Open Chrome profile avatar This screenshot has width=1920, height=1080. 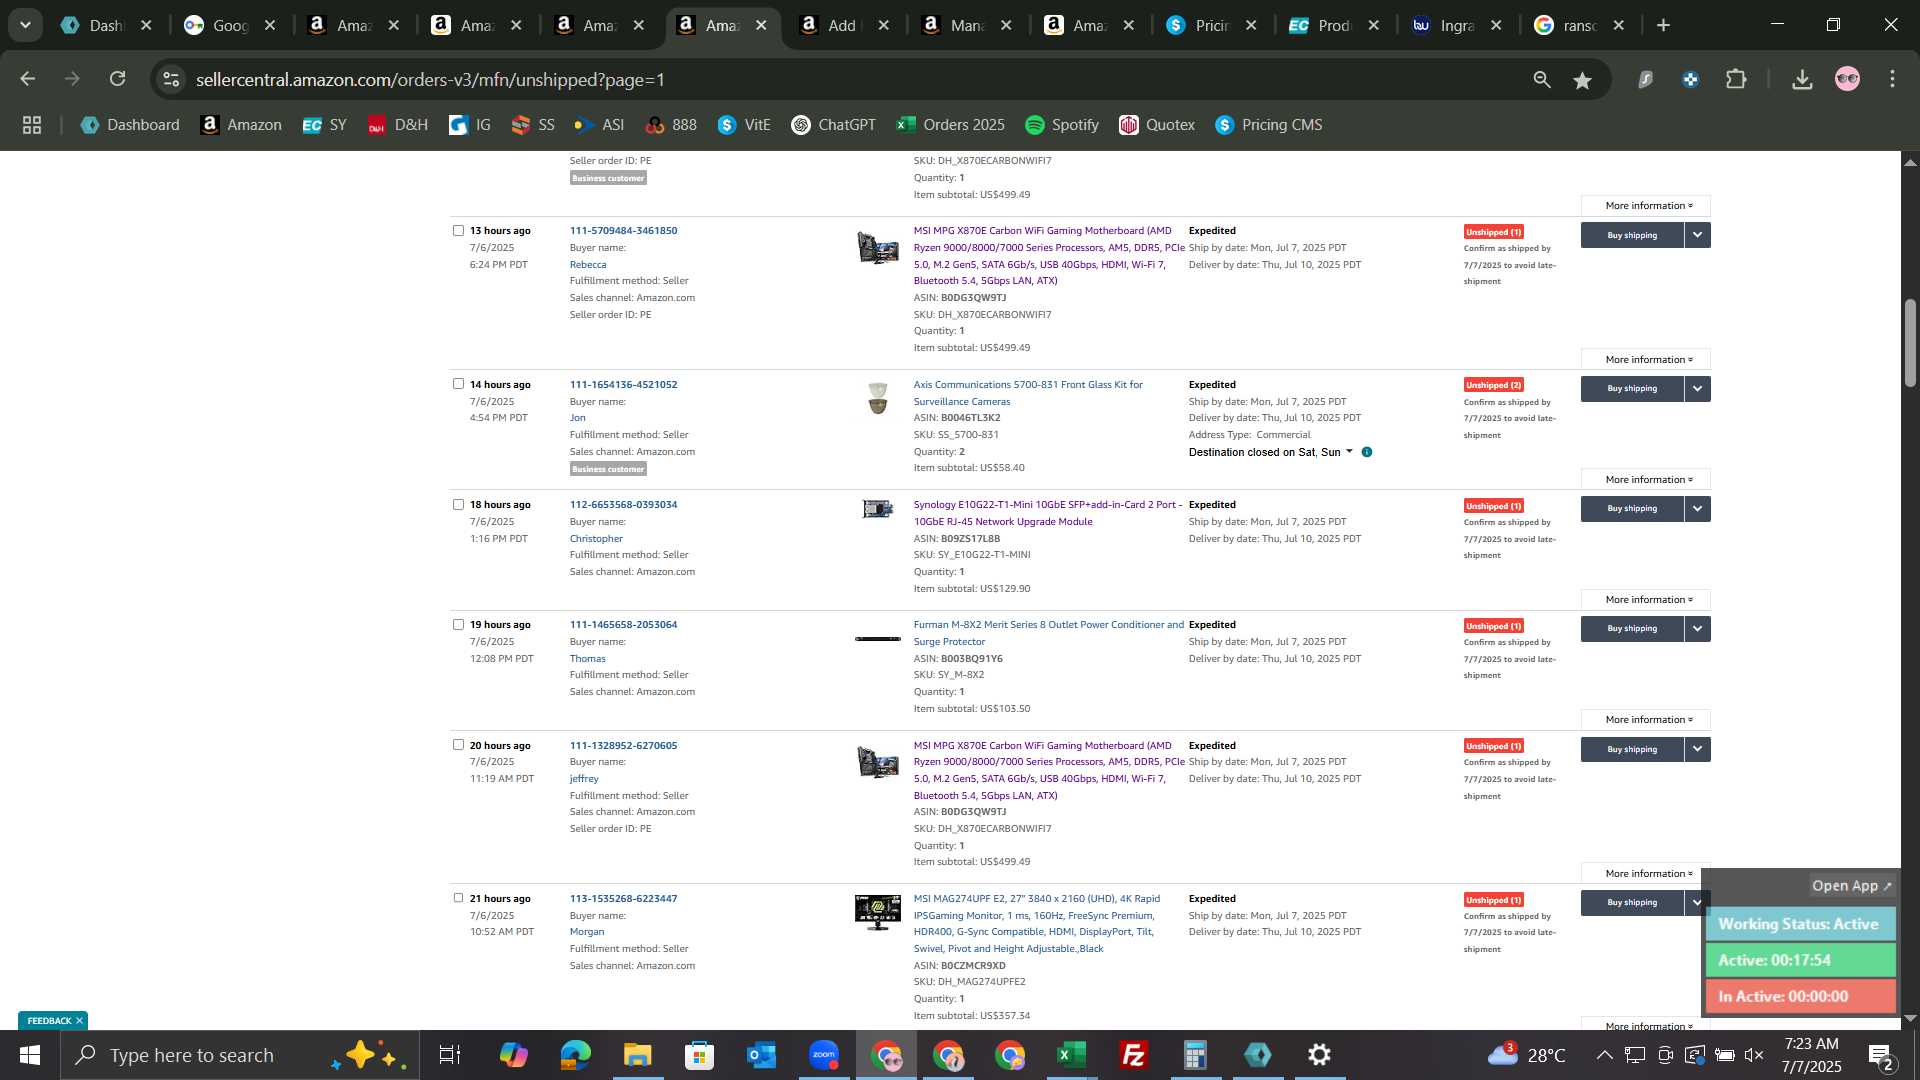click(1847, 80)
